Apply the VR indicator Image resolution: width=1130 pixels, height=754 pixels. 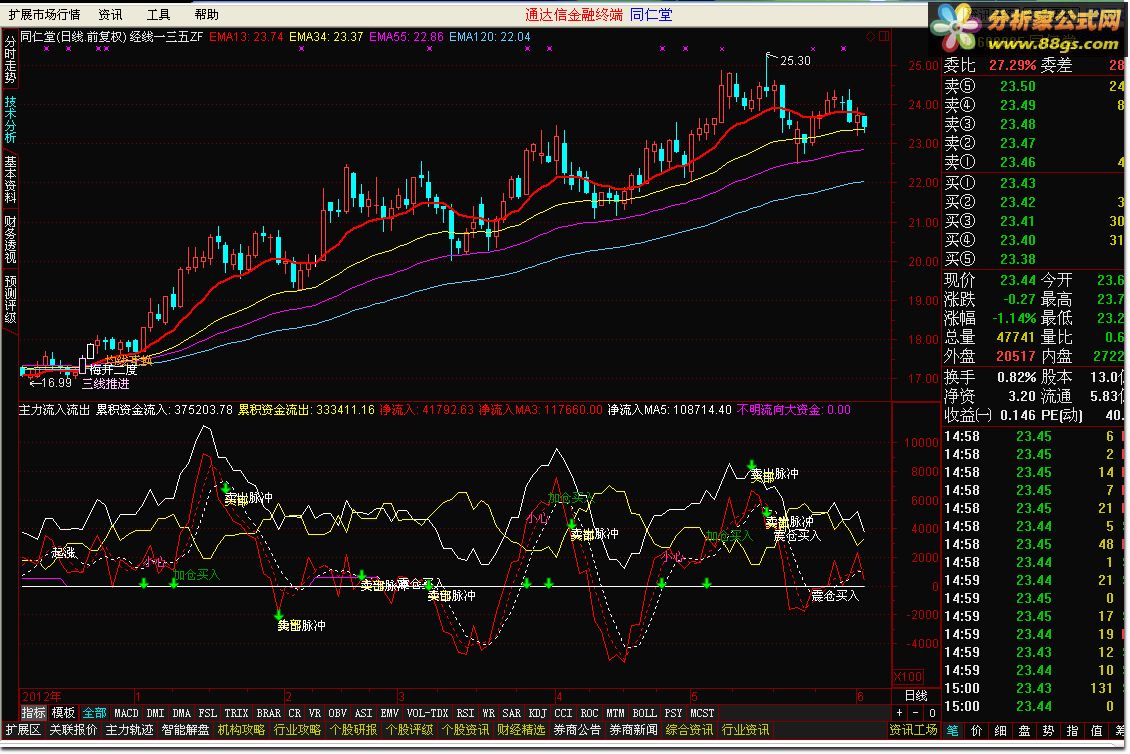coord(314,713)
